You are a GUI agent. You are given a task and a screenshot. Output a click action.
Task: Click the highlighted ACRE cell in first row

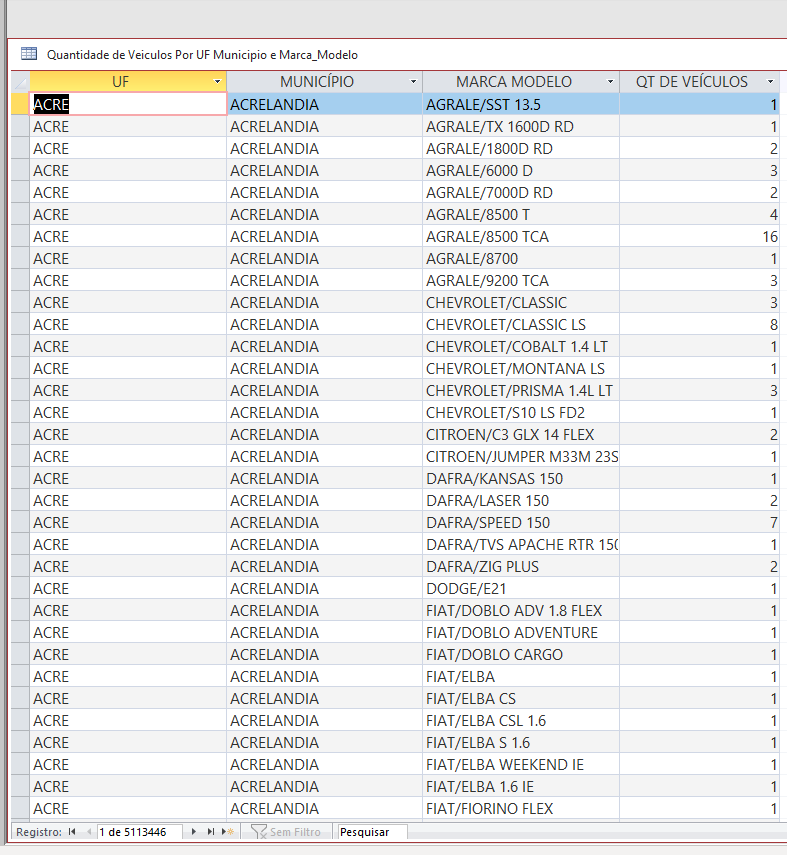tap(128, 104)
